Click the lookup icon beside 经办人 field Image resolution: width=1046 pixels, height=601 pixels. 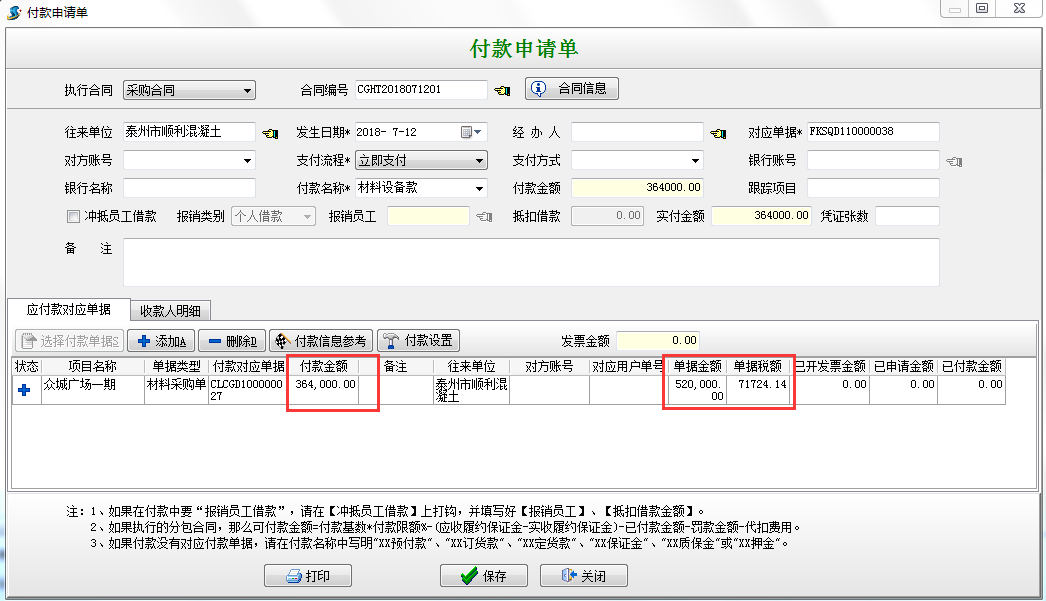click(x=718, y=133)
